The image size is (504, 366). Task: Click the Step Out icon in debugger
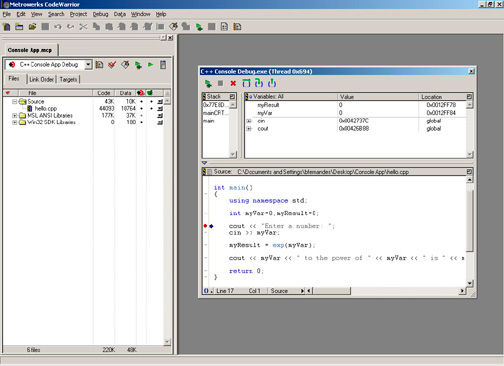click(x=272, y=83)
